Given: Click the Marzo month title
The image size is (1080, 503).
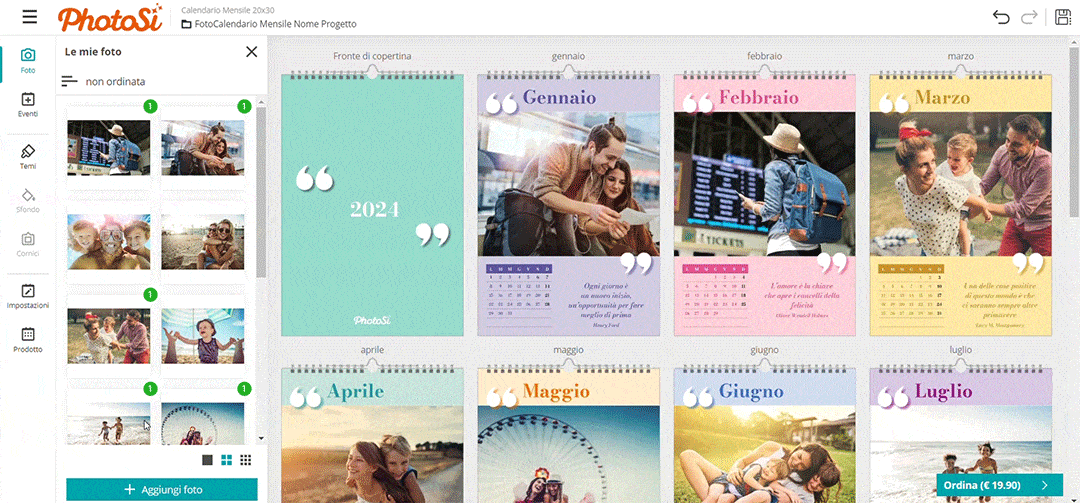Looking at the screenshot, I should pos(942,98).
